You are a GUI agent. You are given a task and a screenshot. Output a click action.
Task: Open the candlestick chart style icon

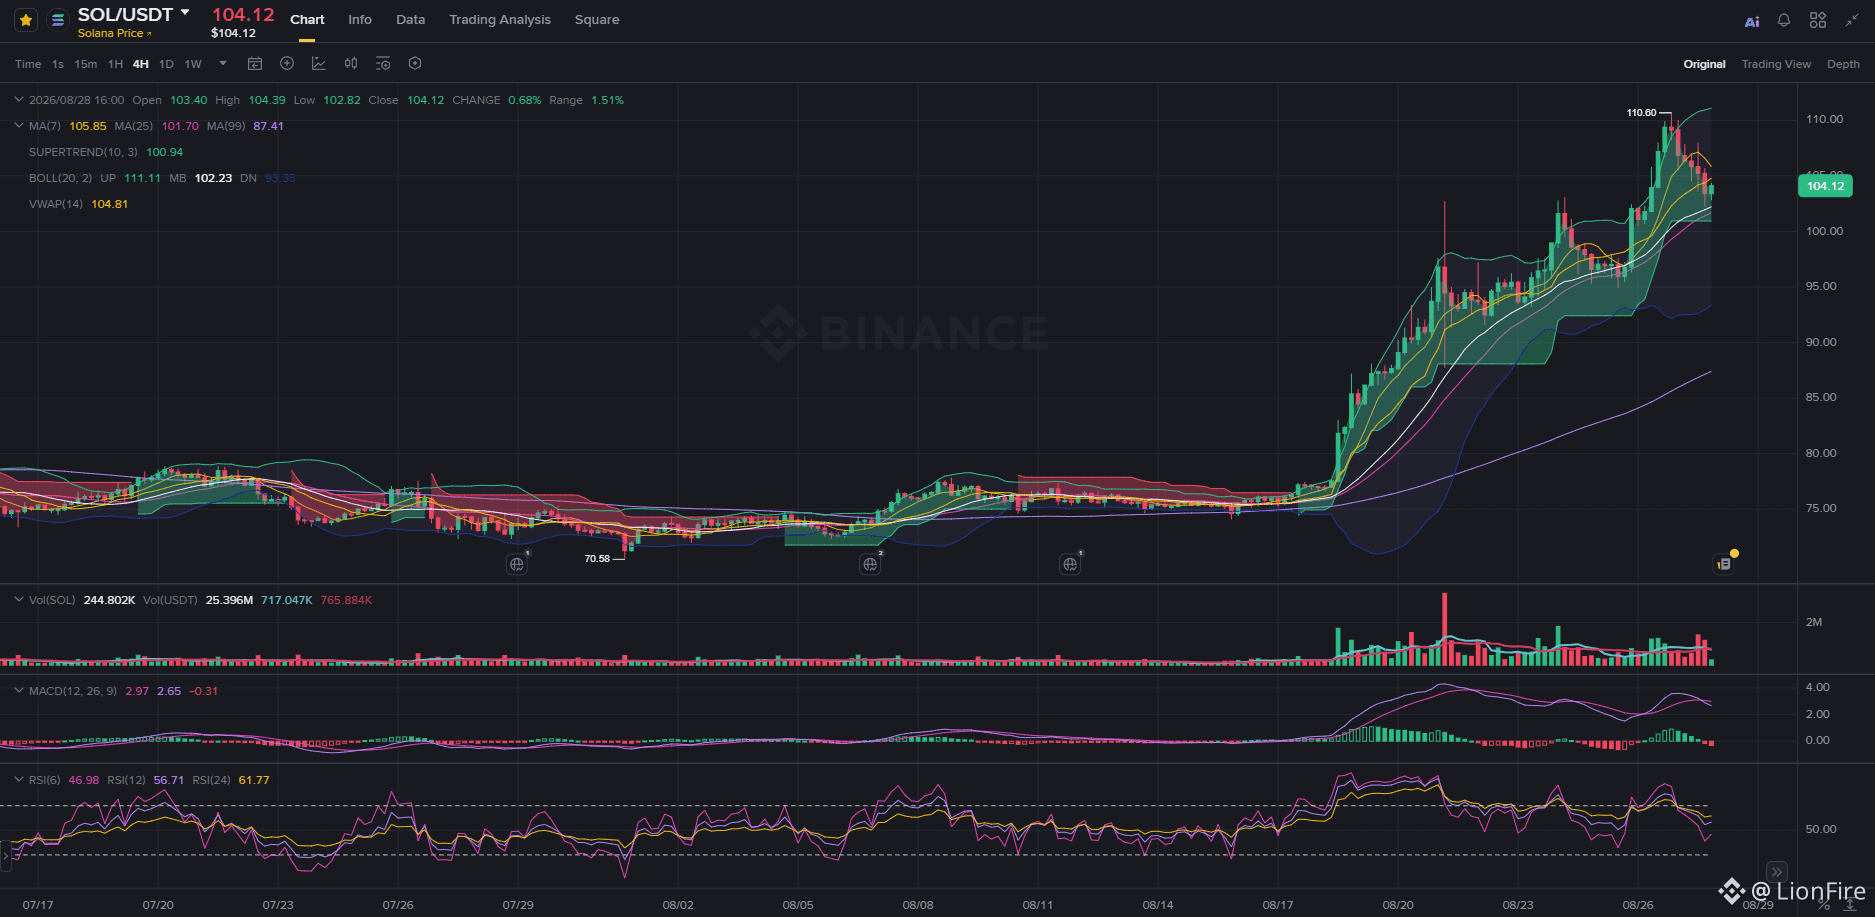[351, 64]
